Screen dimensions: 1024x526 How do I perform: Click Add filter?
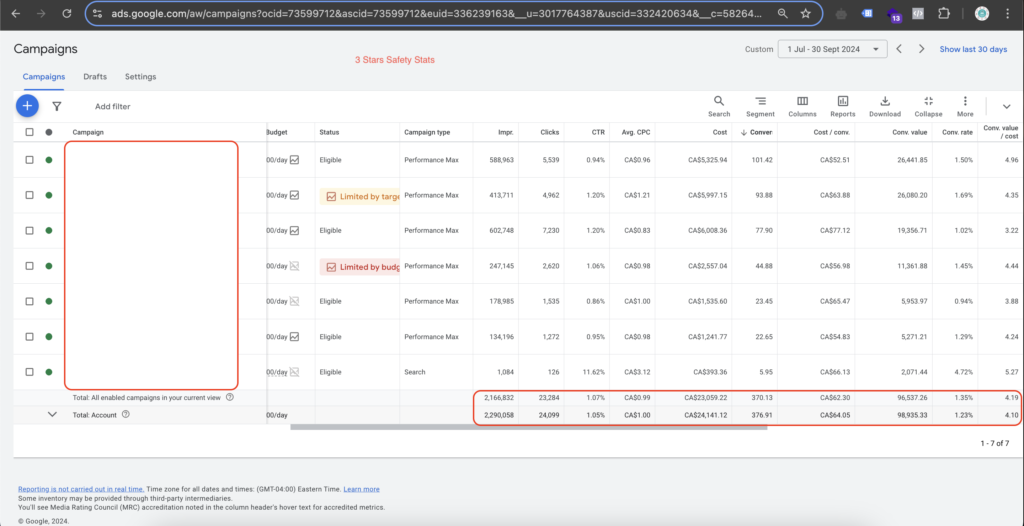click(x=112, y=106)
